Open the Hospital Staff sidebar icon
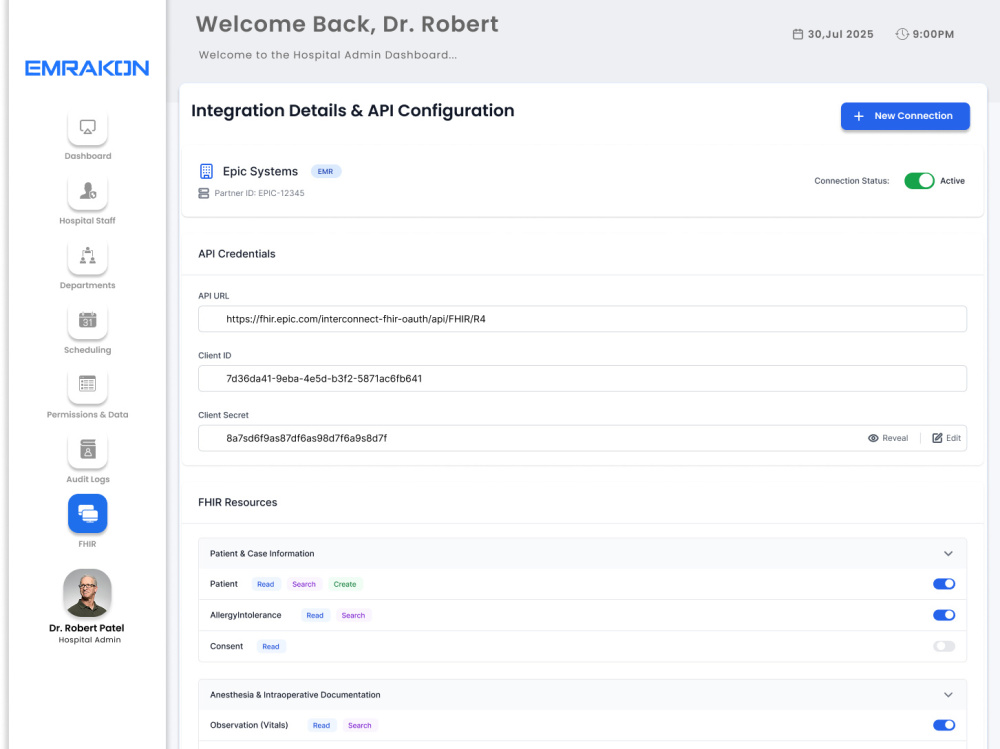Image resolution: width=1000 pixels, height=749 pixels. [x=87, y=191]
